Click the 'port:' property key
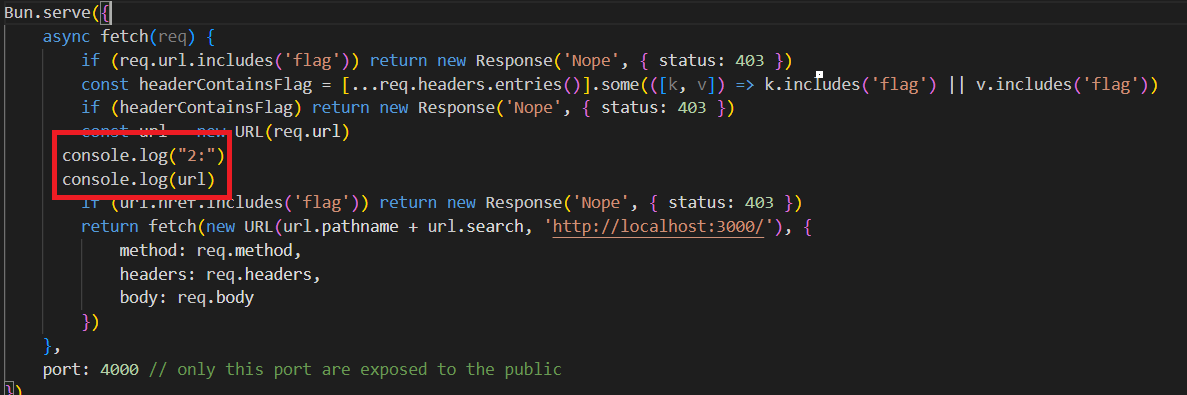This screenshot has width=1187, height=395. [67, 370]
